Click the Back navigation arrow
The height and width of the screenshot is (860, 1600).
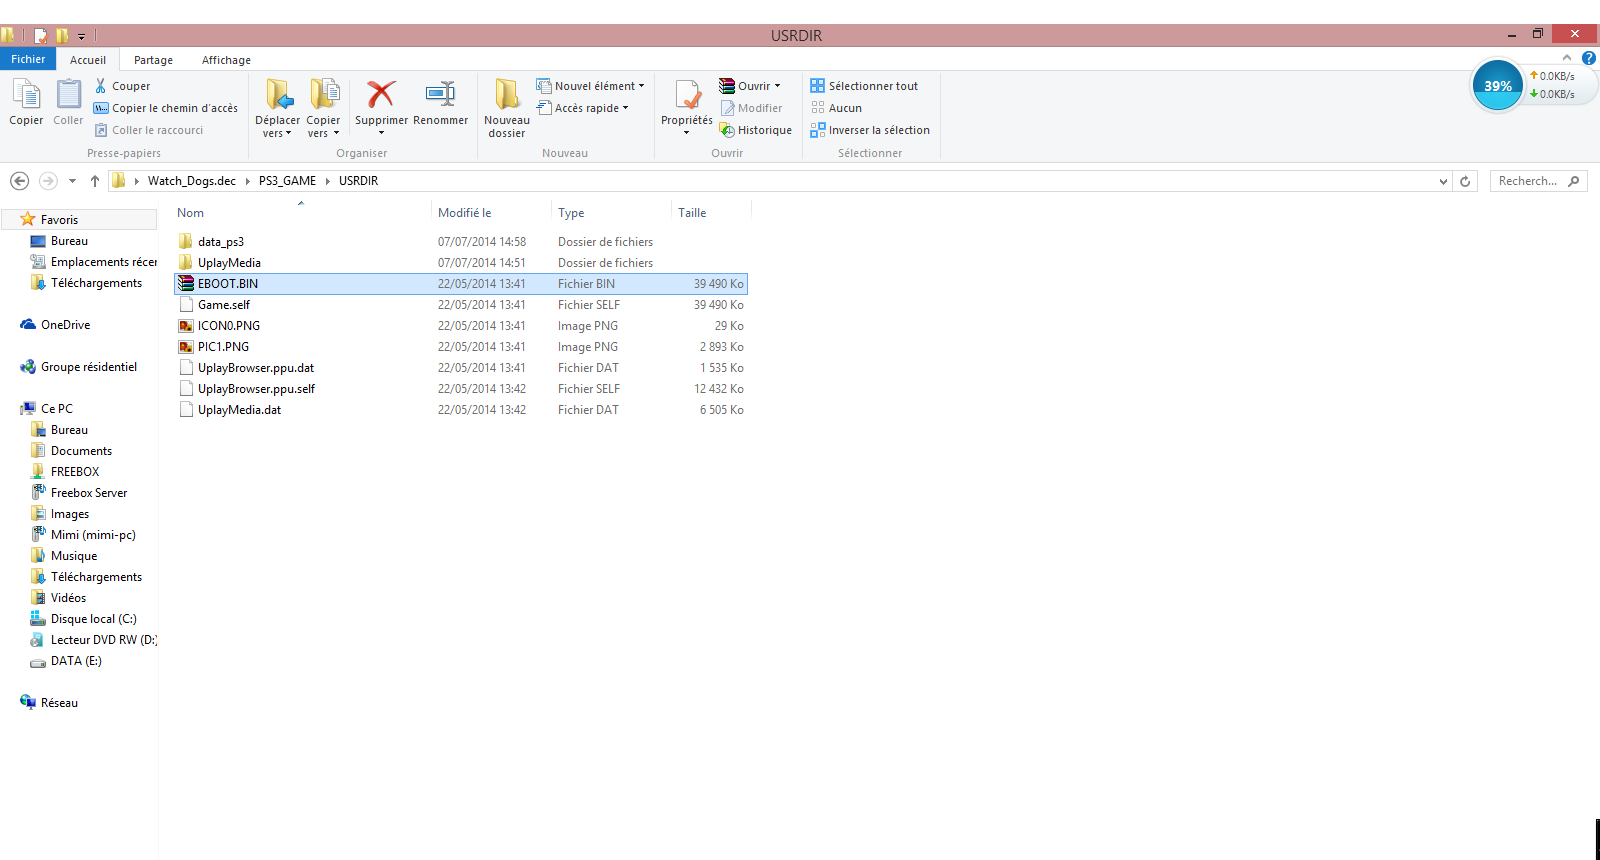coord(19,181)
